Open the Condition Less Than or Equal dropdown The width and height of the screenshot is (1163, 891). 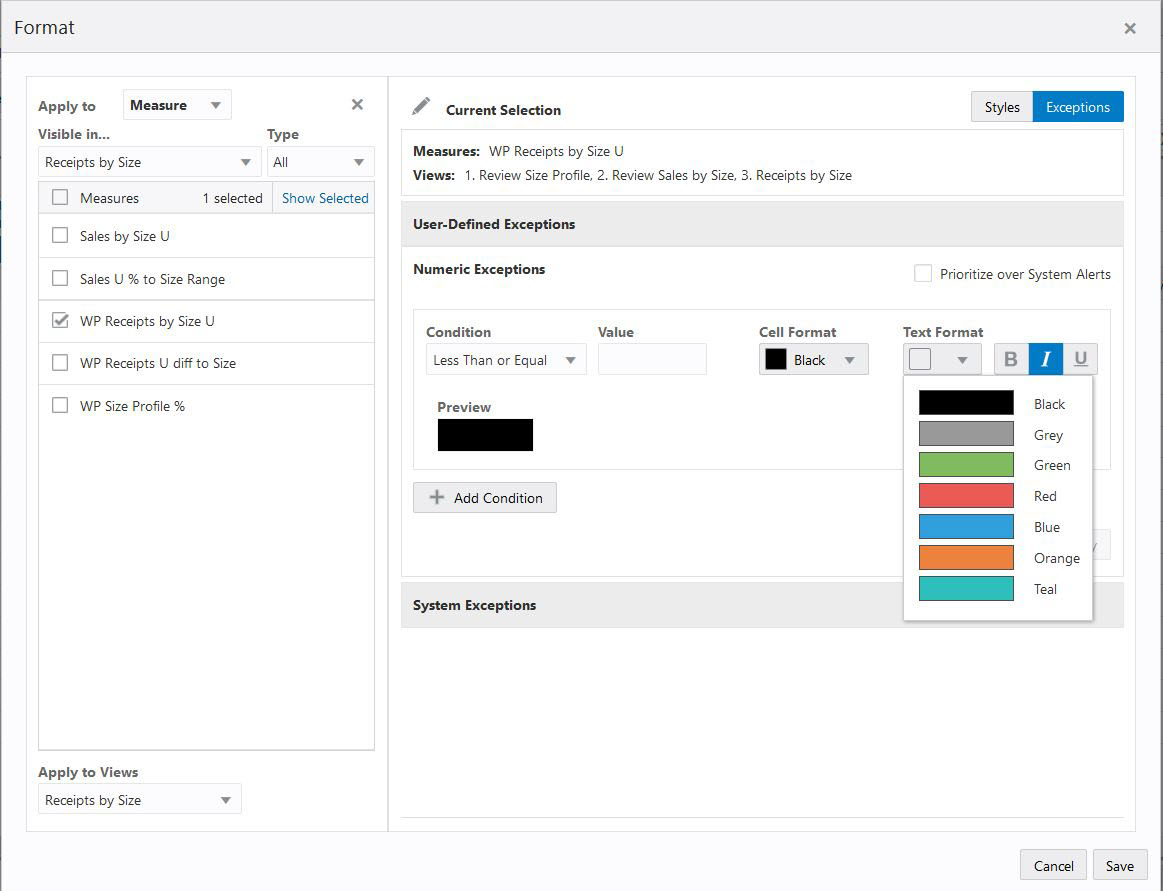pyautogui.click(x=506, y=360)
